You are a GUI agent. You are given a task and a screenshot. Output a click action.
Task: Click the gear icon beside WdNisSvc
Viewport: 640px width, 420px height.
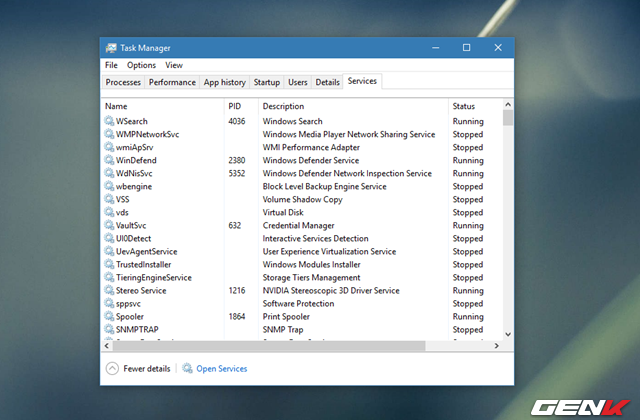tap(109, 173)
